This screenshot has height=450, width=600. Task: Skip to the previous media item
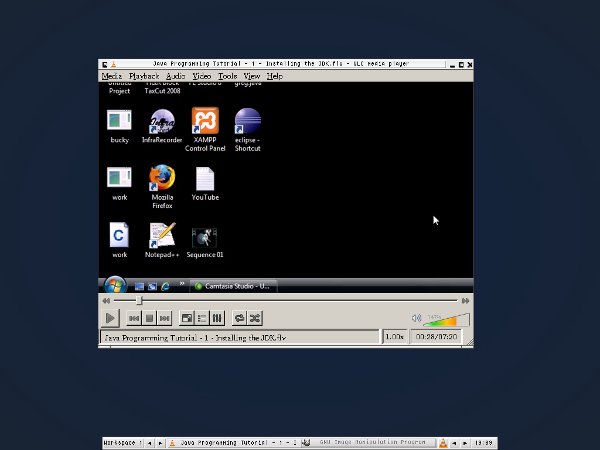click(134, 318)
